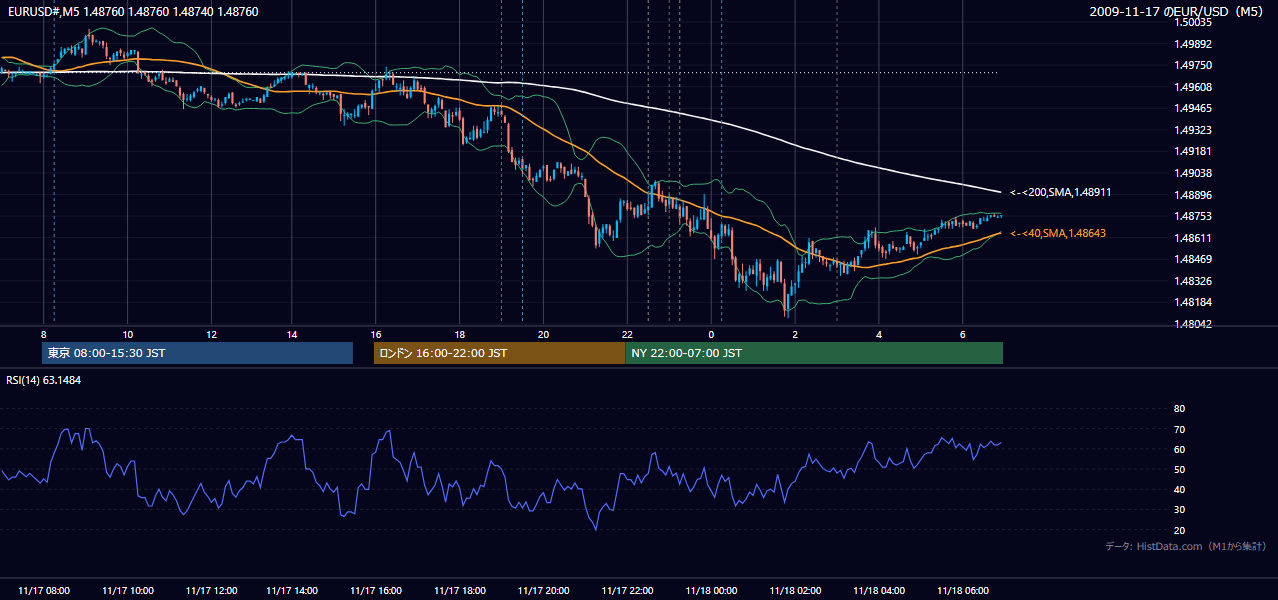Click price axis label 1.49038

click(x=1194, y=173)
